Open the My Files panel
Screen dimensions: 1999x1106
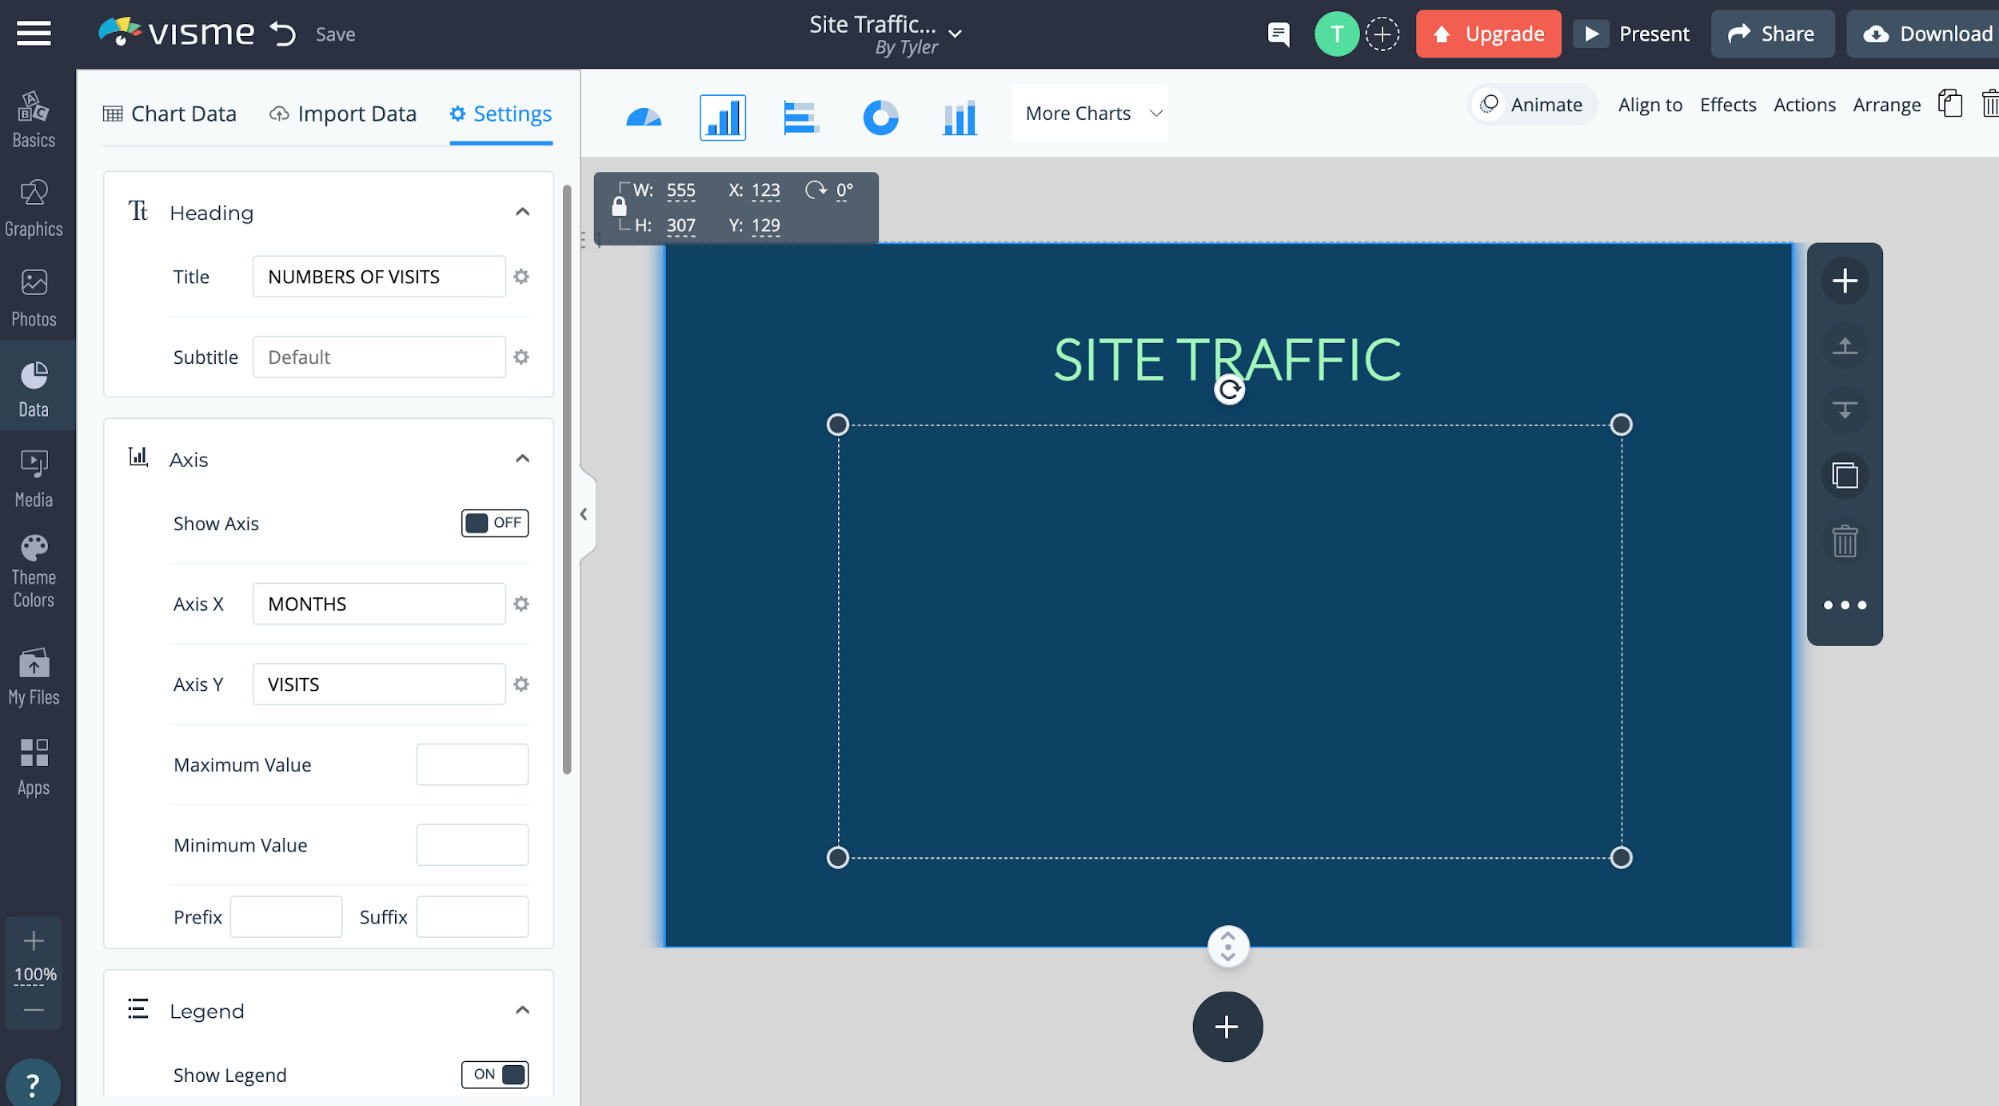pyautogui.click(x=34, y=677)
